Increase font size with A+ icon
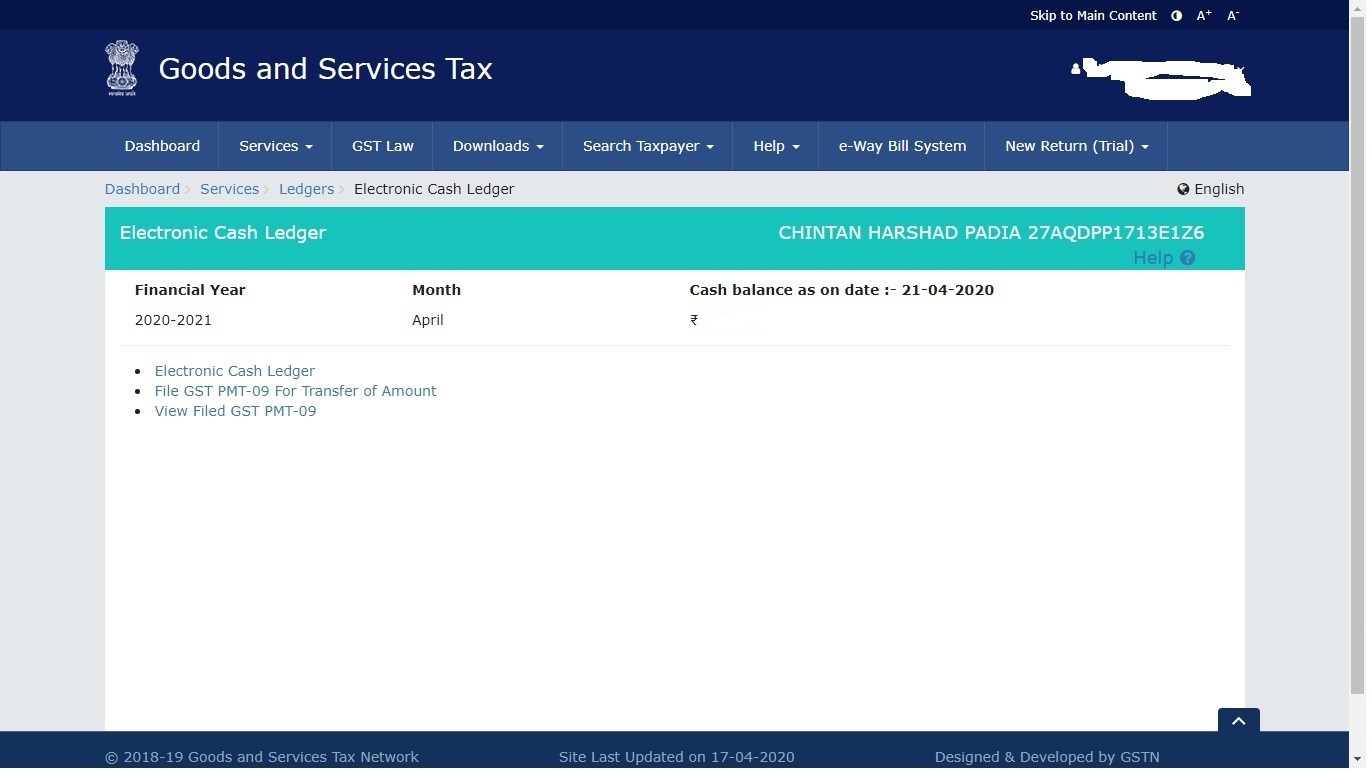Screen dimensions: 1372x772 pyautogui.click(x=1204, y=16)
